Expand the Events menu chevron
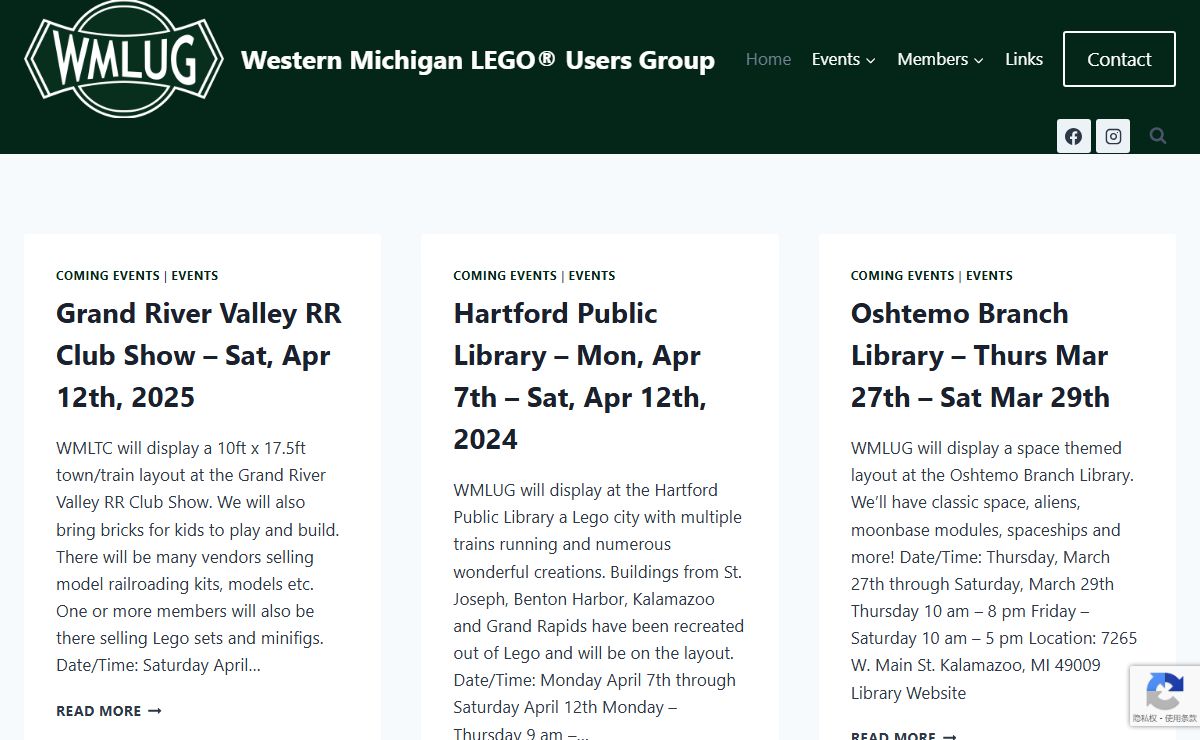 coord(871,61)
